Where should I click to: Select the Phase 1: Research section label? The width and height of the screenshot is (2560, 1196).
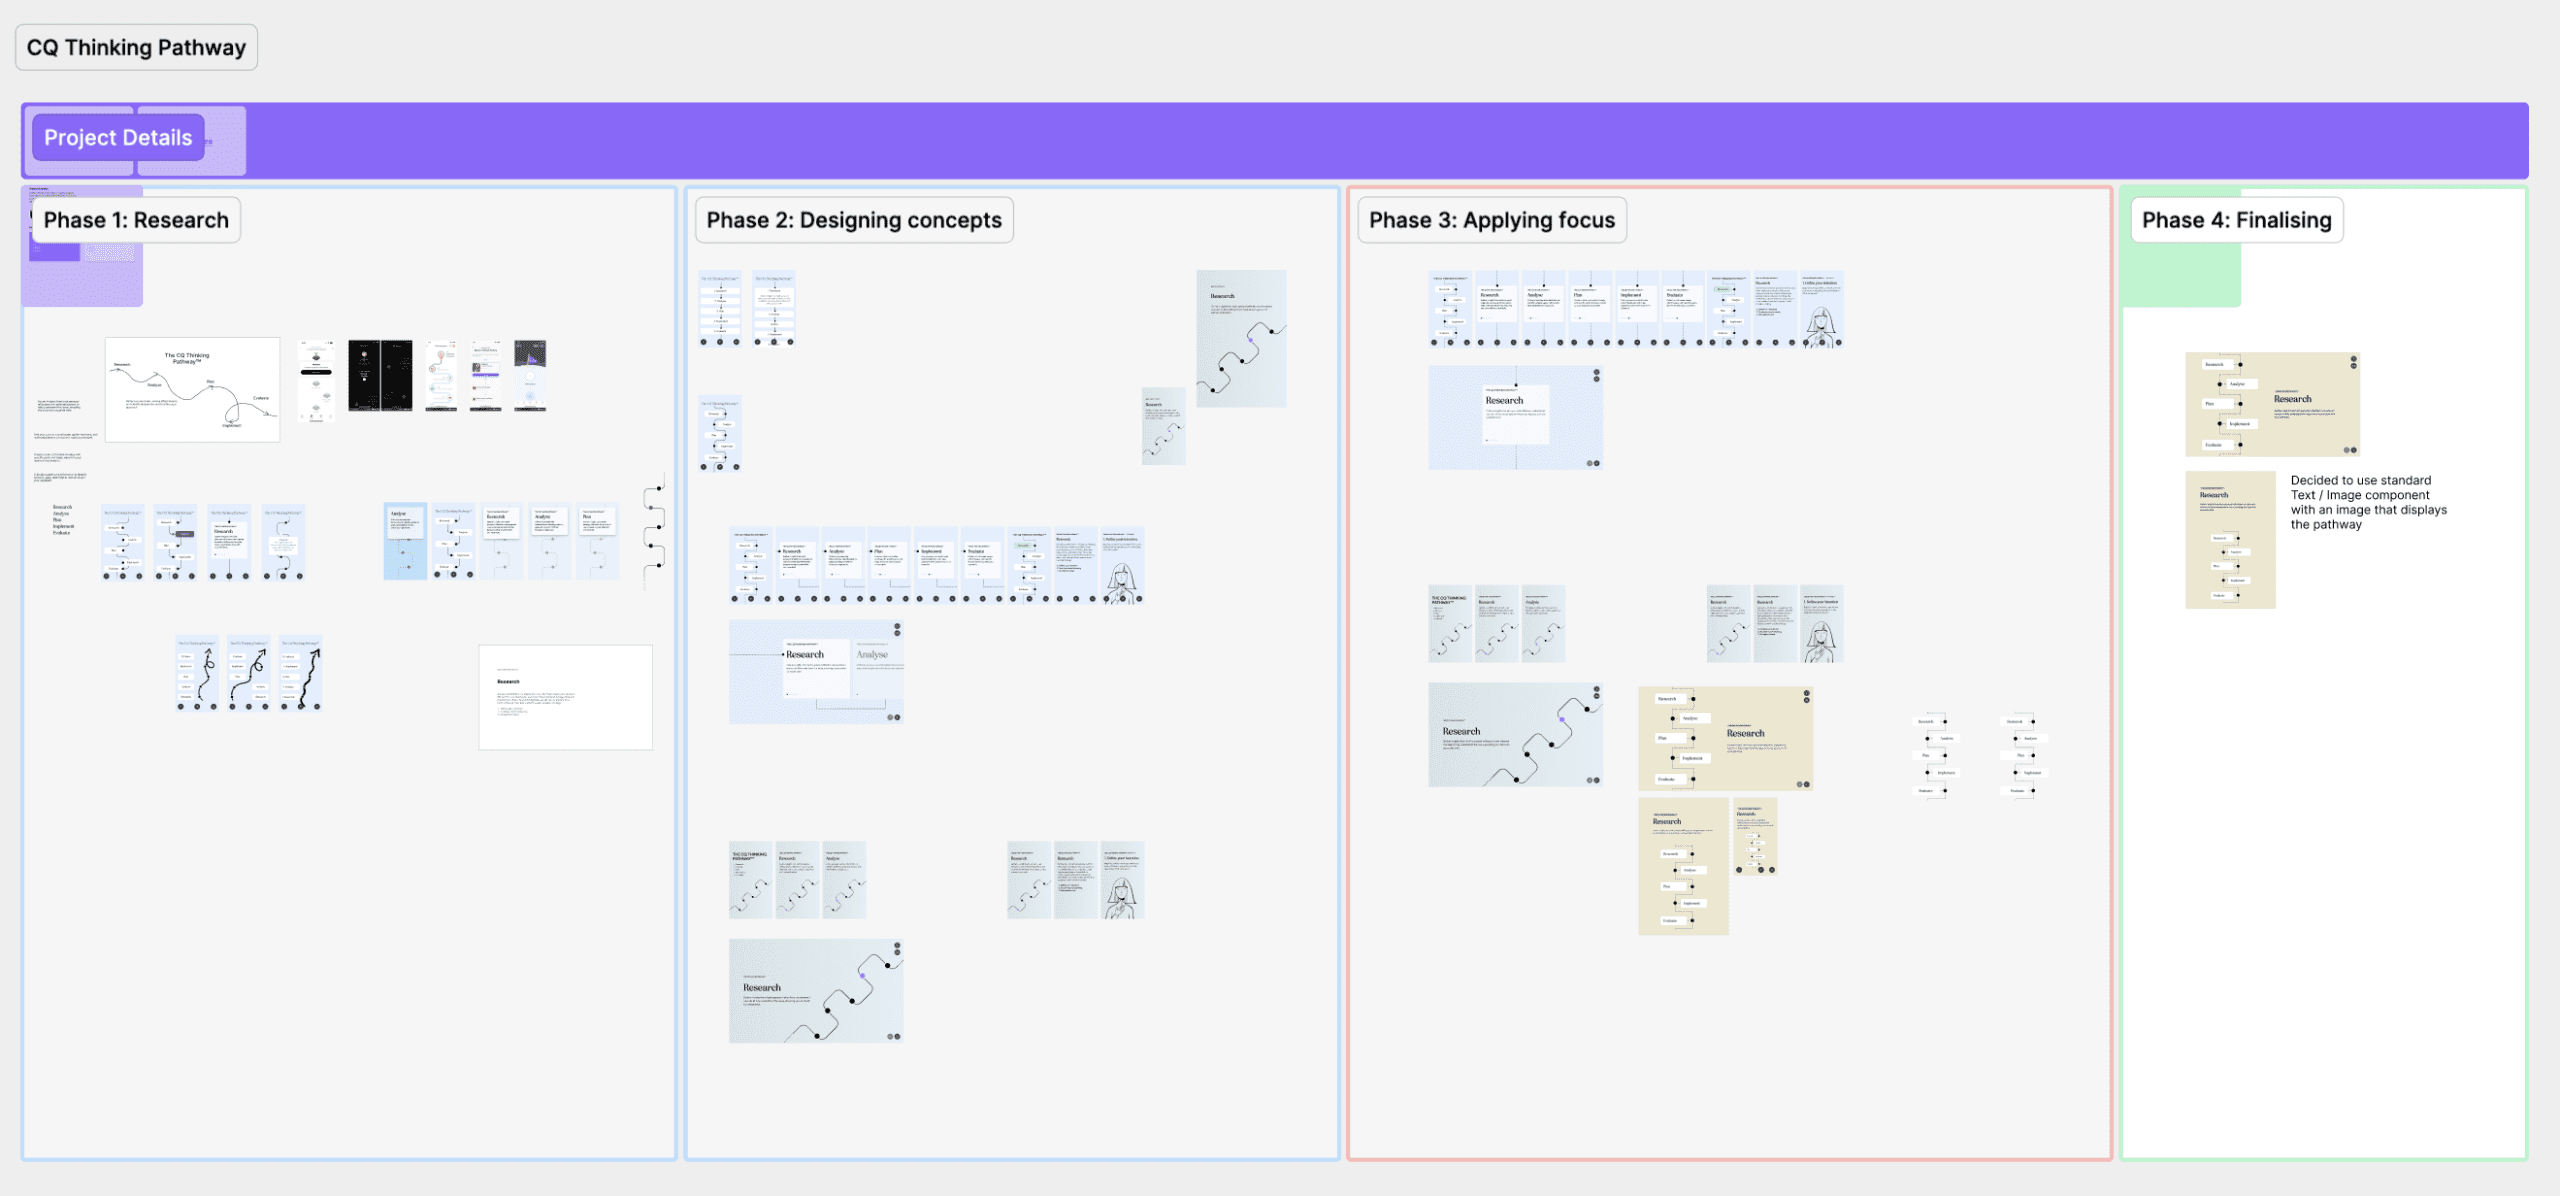[136, 220]
